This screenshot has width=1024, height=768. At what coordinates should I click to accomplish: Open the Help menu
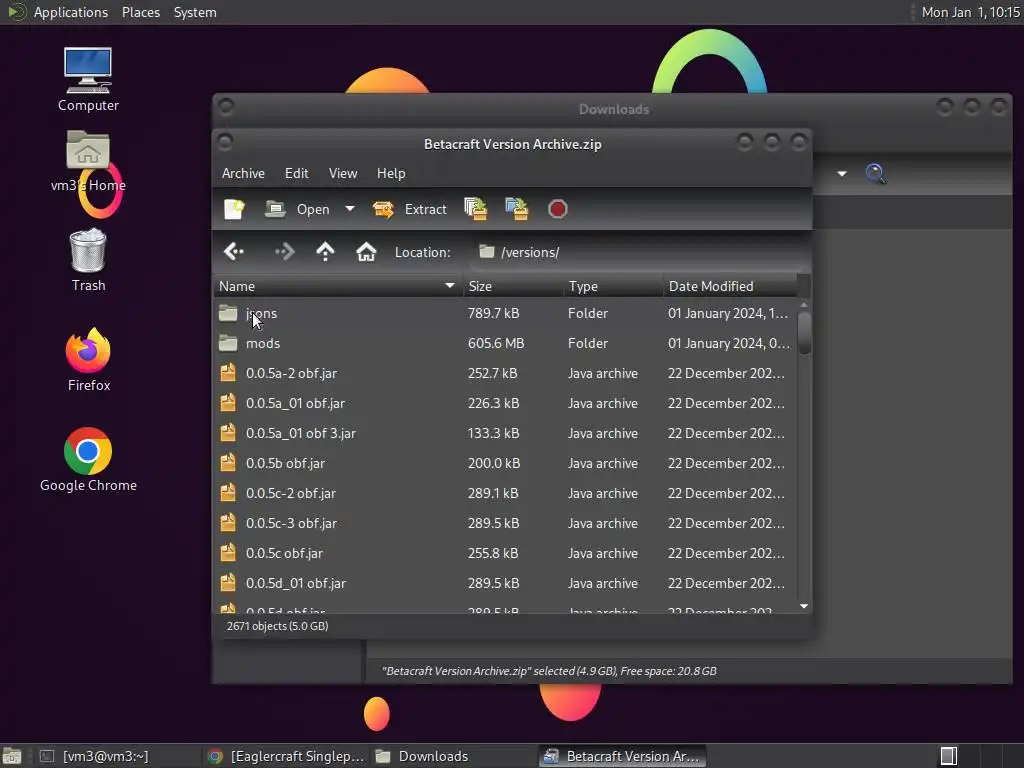(391, 173)
